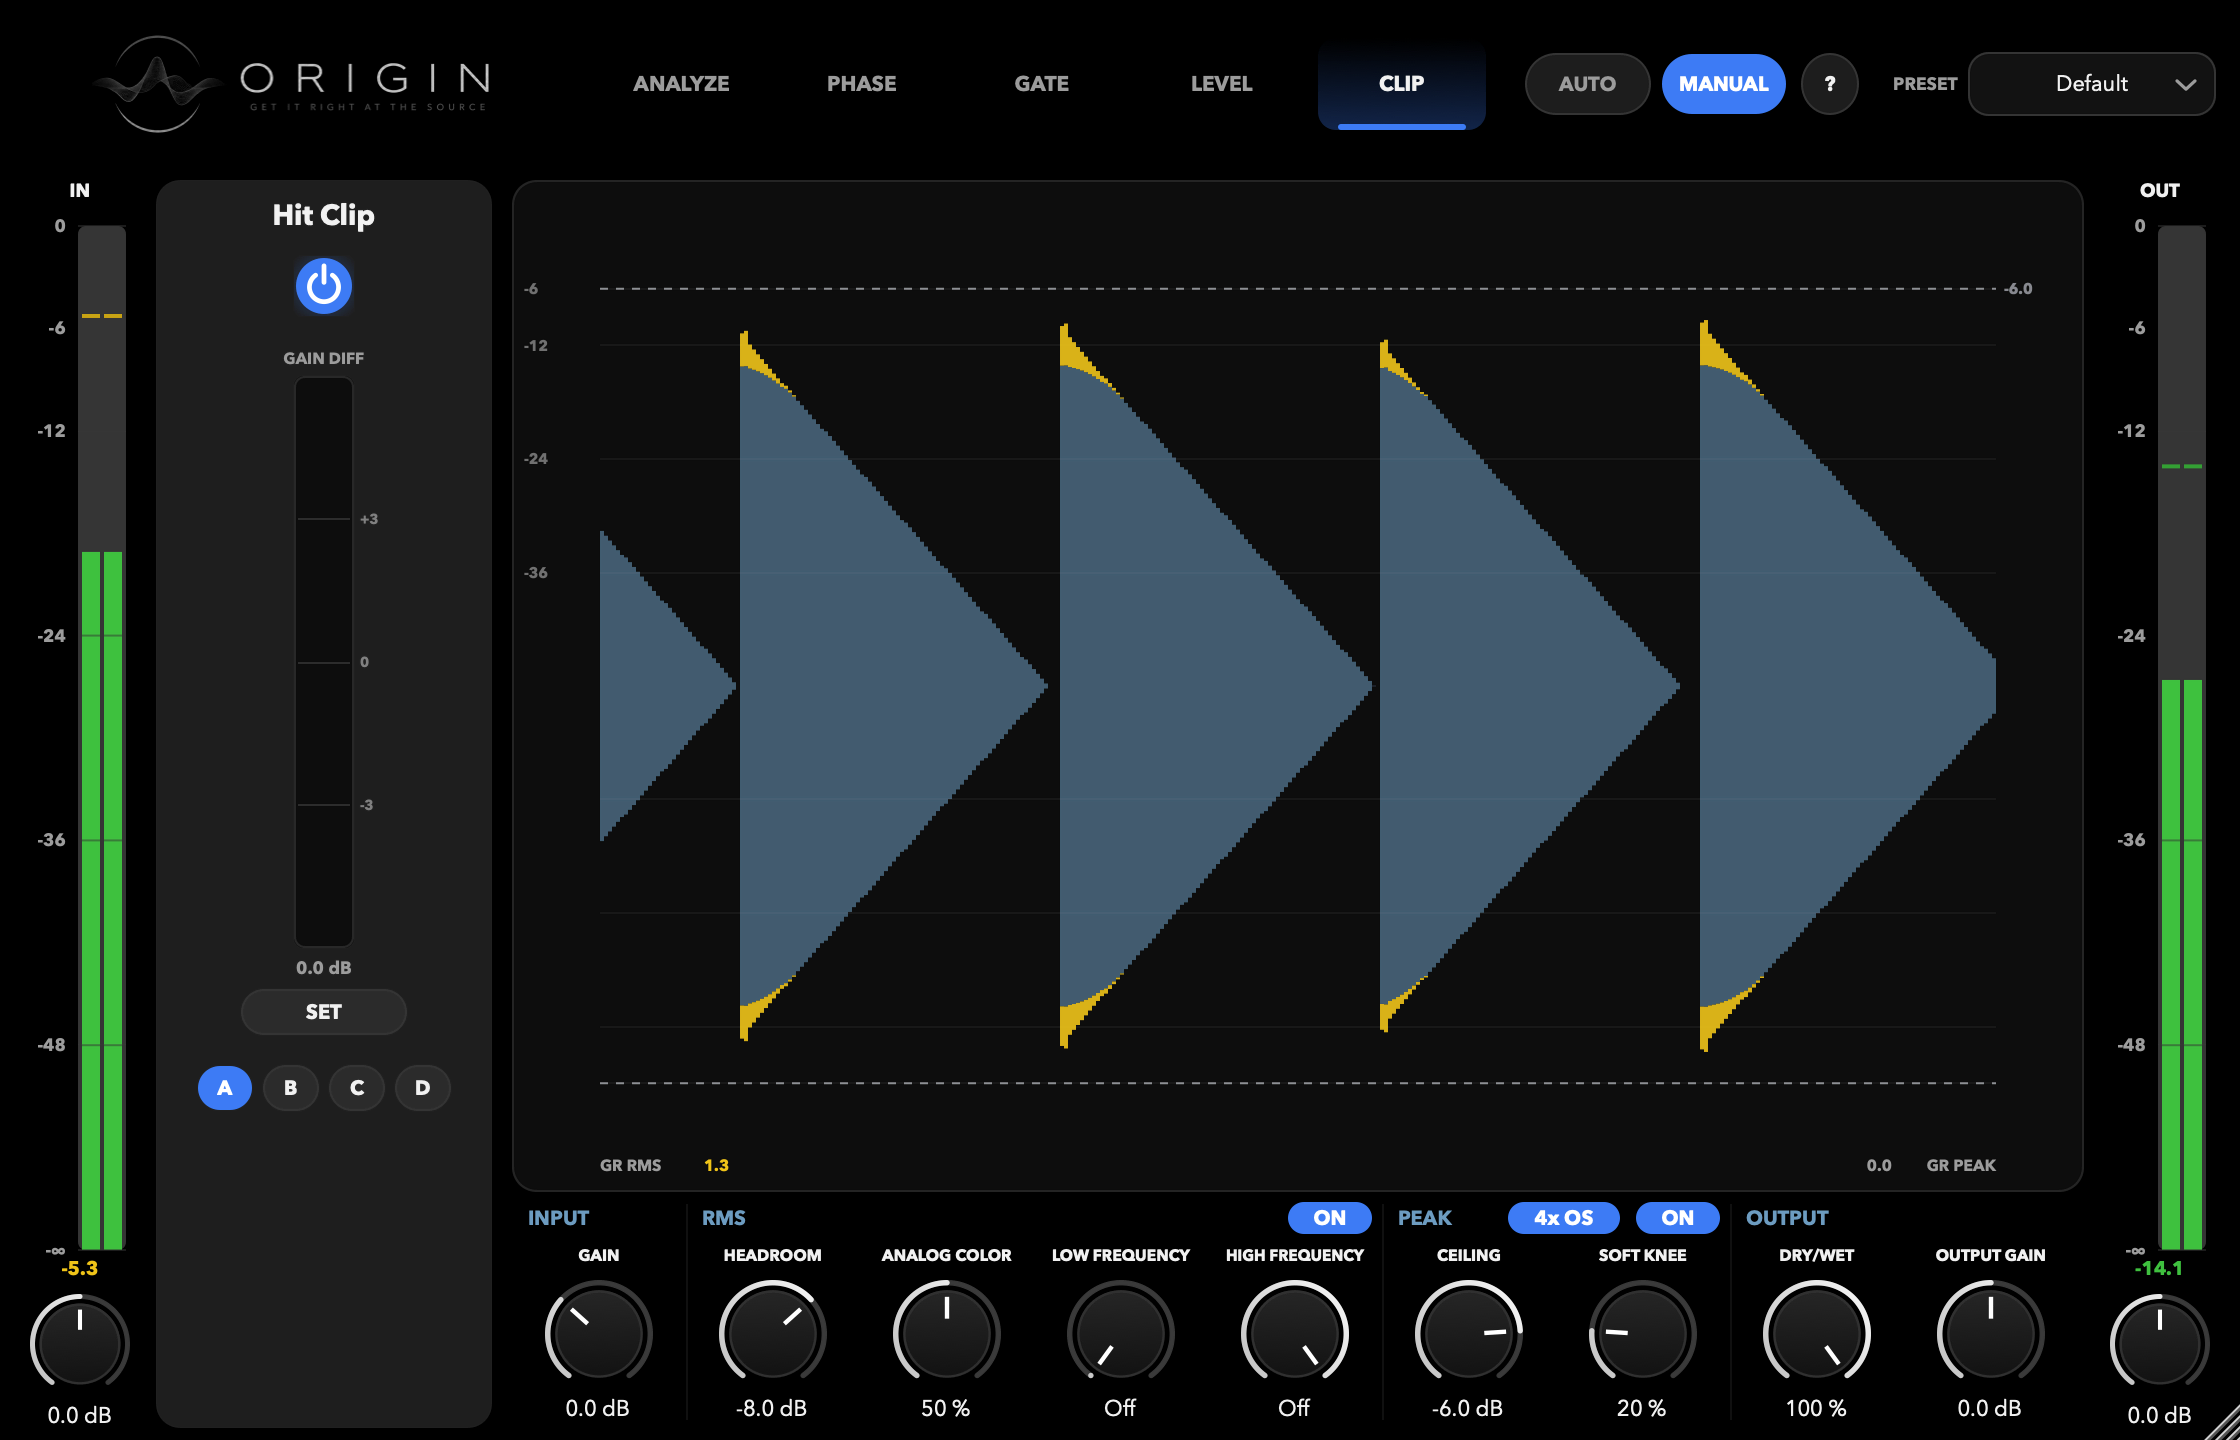The width and height of the screenshot is (2240, 1440).
Task: Switch to the LEVEL tab
Action: click(1221, 84)
